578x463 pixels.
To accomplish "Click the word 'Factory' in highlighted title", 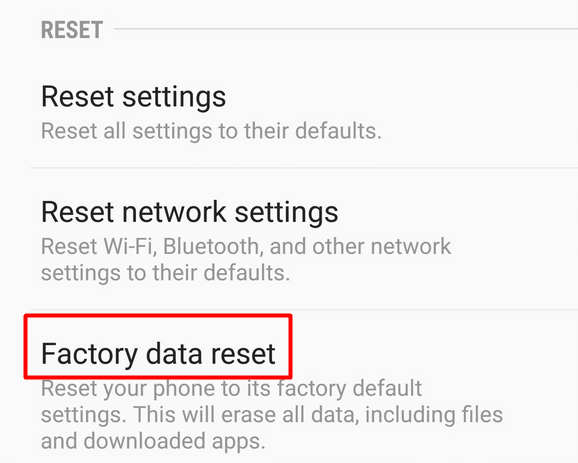I will point(89,354).
